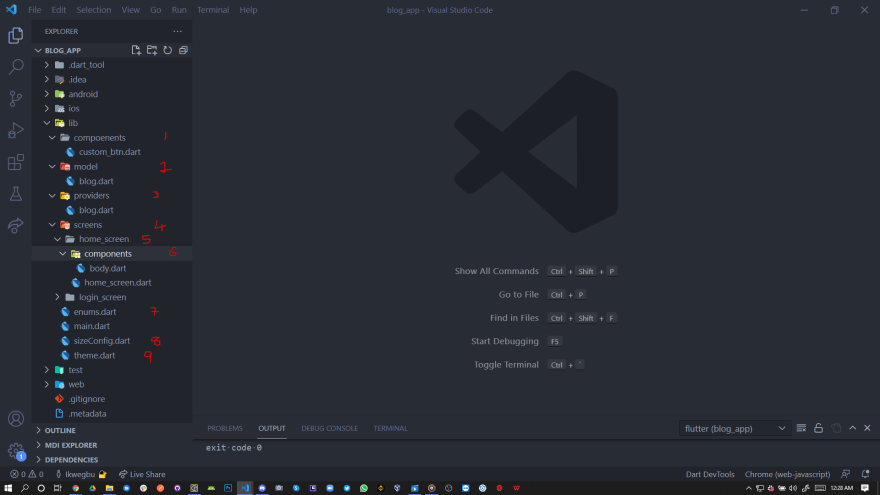Clear the Output panel
Image resolution: width=880 pixels, height=495 pixels.
click(801, 428)
